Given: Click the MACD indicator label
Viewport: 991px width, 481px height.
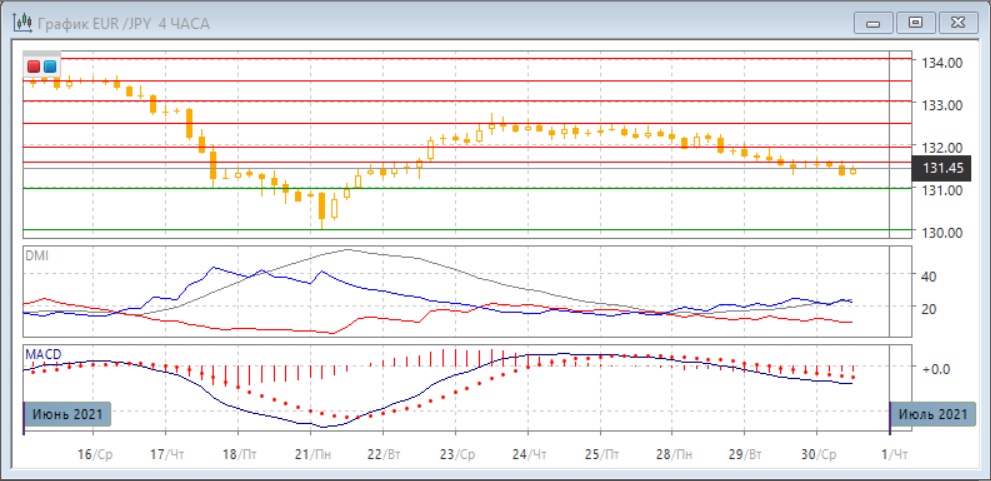Looking at the screenshot, I should click(42, 354).
